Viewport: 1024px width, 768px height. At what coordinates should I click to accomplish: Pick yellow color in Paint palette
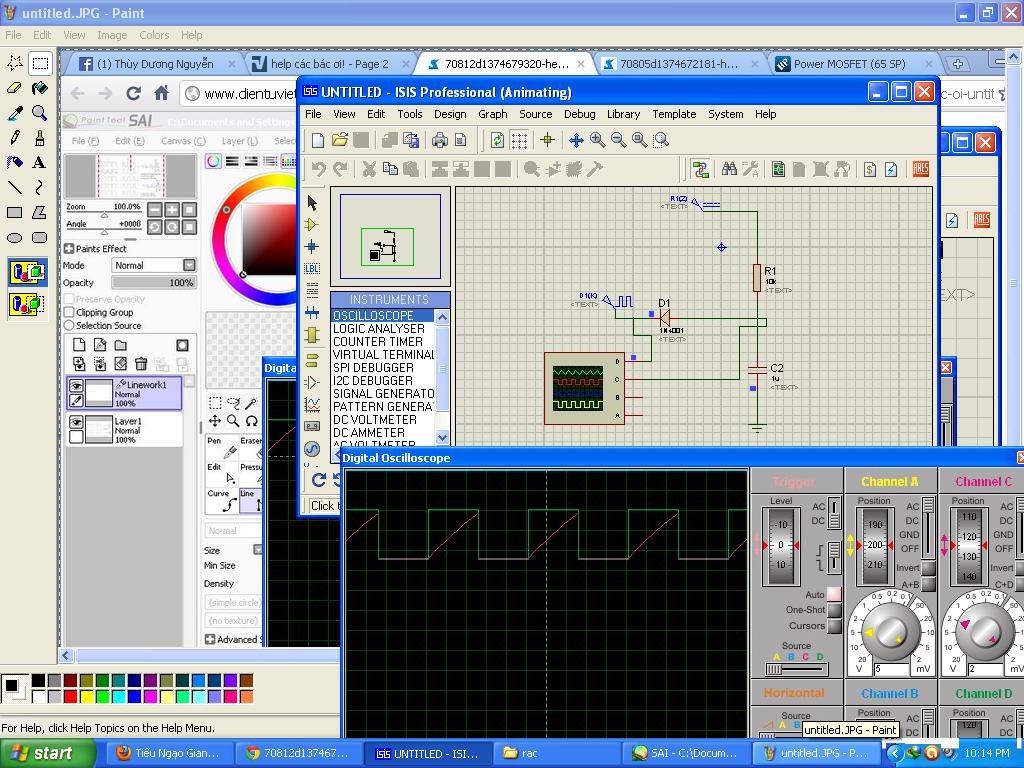[x=86, y=696]
